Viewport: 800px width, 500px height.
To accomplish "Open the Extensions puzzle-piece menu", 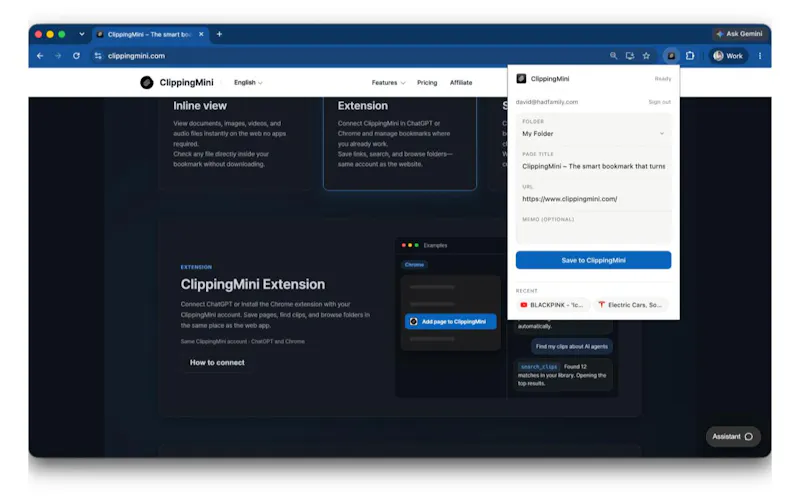I will point(690,56).
